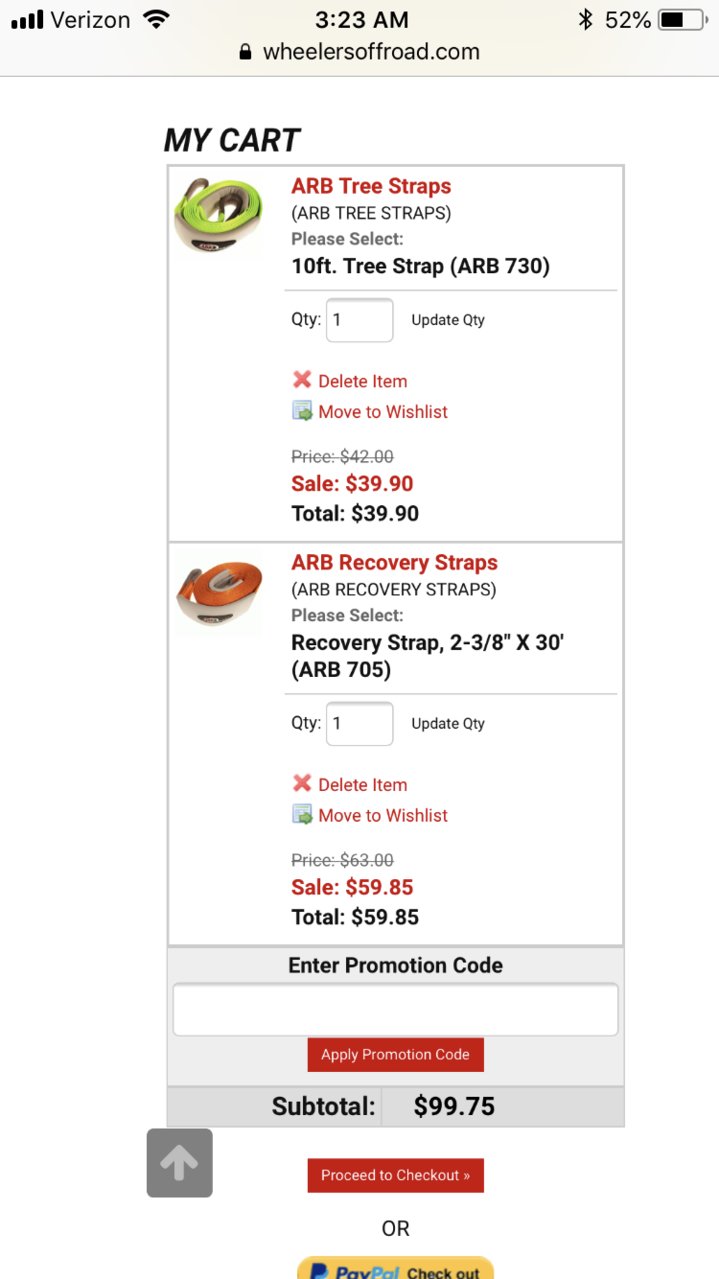Tap the scroll-to-top arrow icon
Screen dimensions: 719x1279
(180, 1163)
